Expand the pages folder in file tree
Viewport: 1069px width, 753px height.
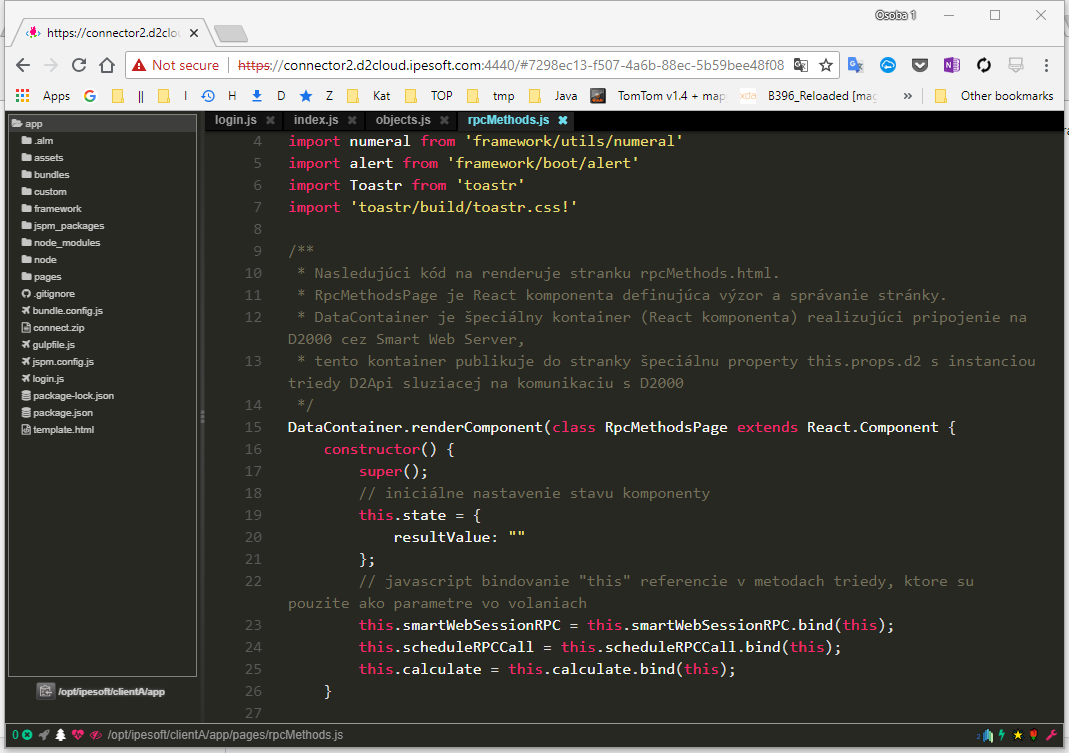coord(47,276)
